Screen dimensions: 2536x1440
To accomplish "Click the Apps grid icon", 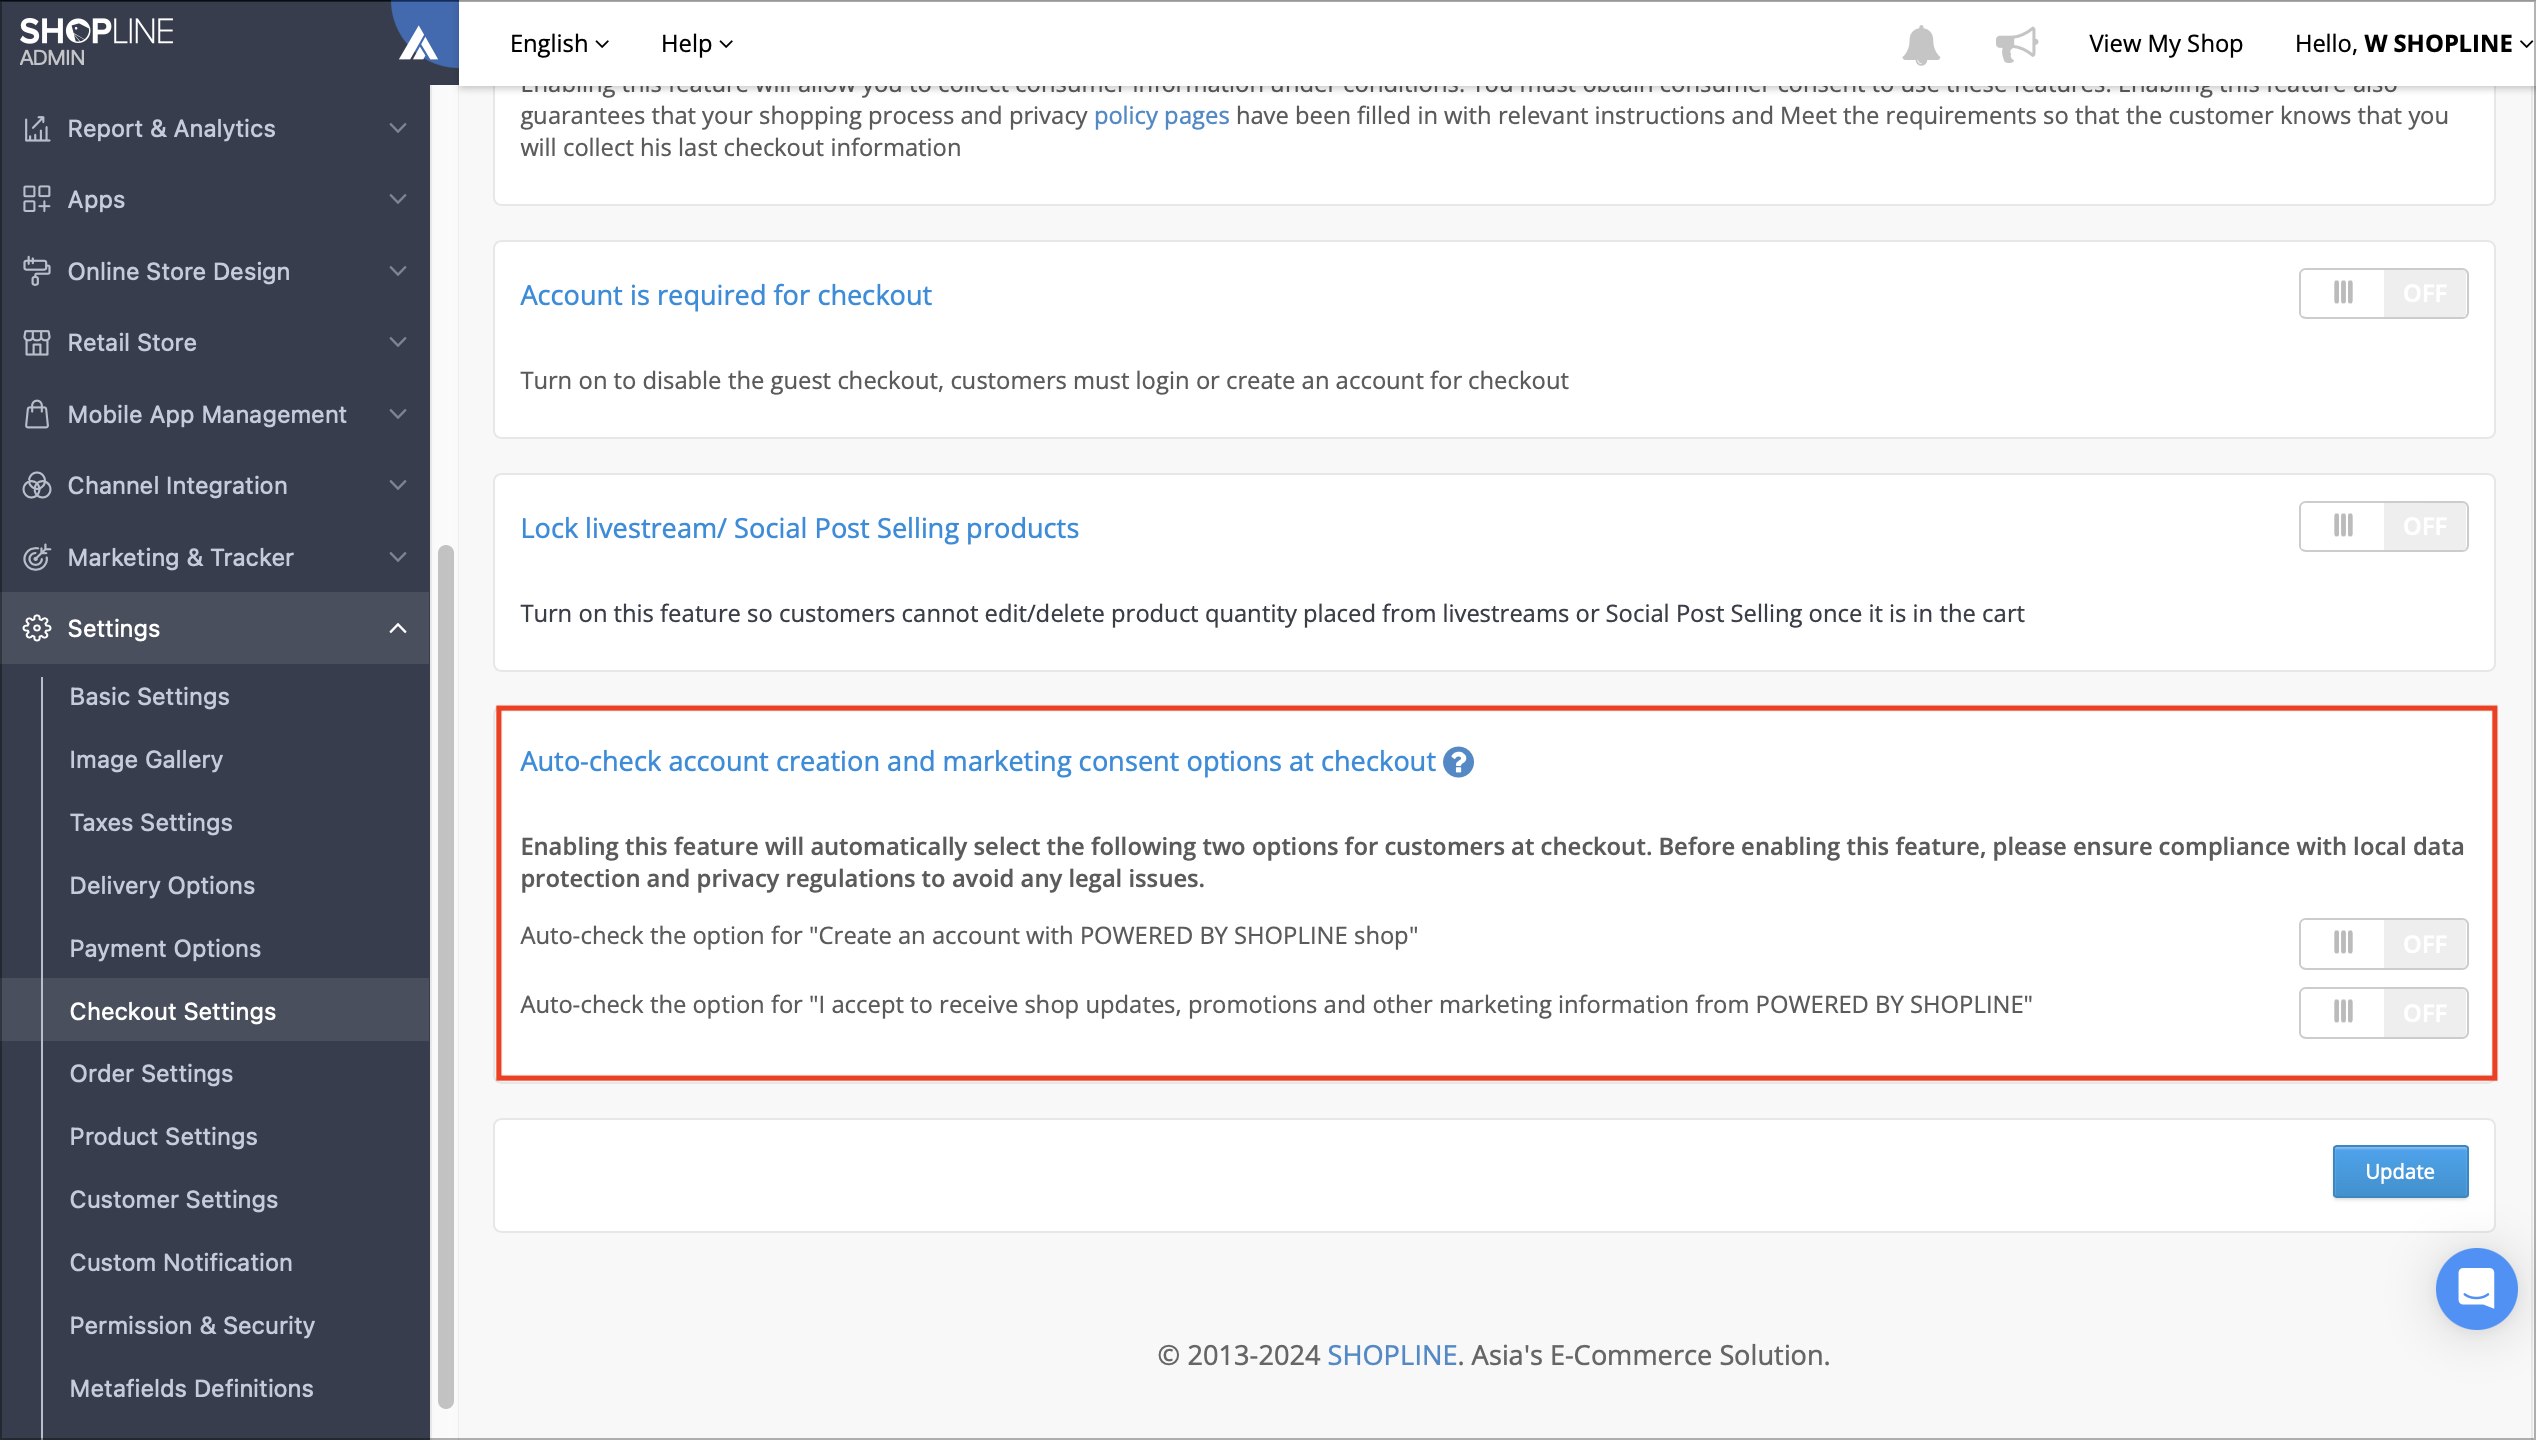I will (x=37, y=199).
